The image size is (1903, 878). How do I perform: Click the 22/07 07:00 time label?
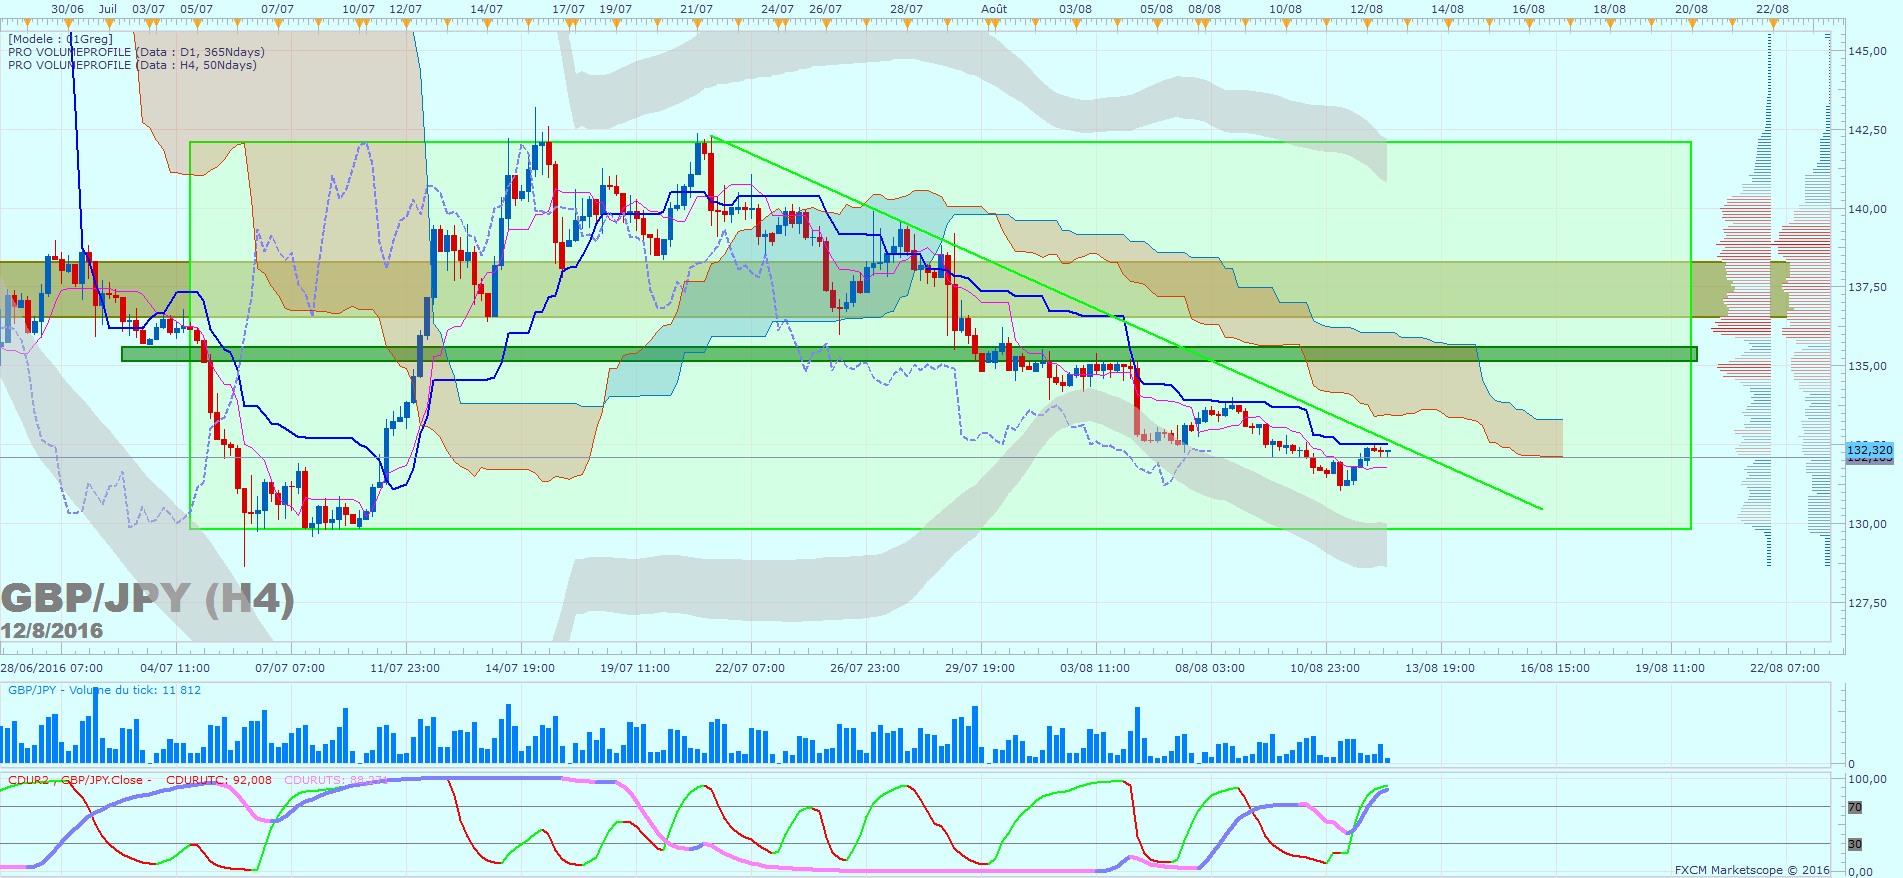750,668
